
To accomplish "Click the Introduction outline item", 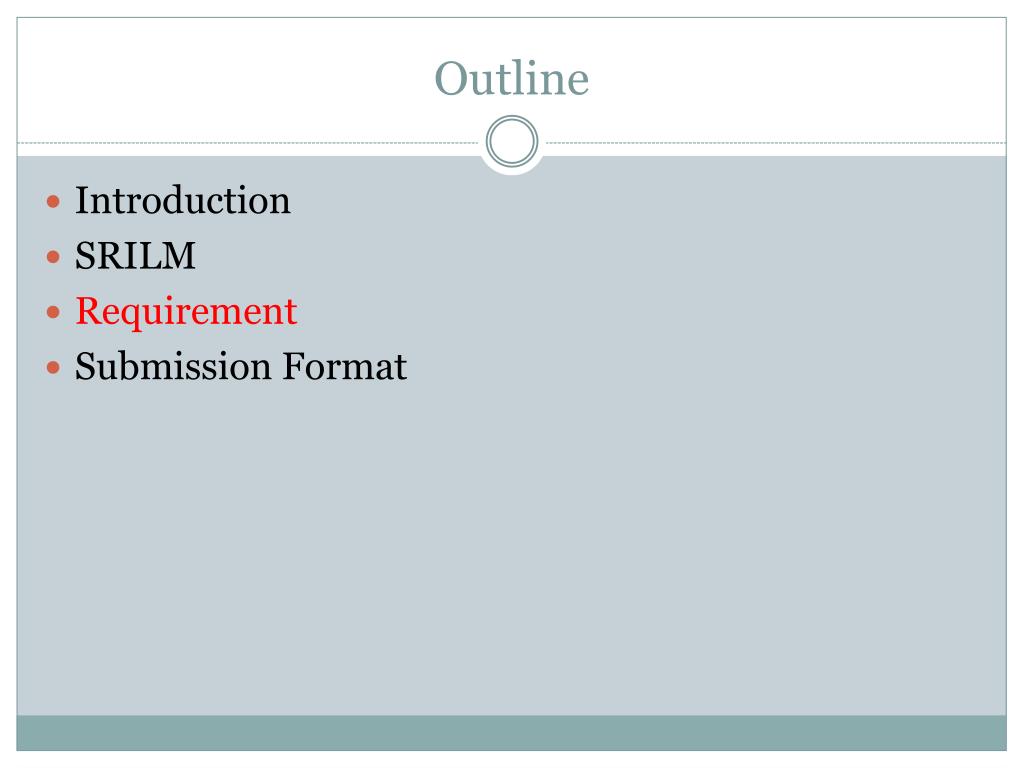I will point(183,200).
